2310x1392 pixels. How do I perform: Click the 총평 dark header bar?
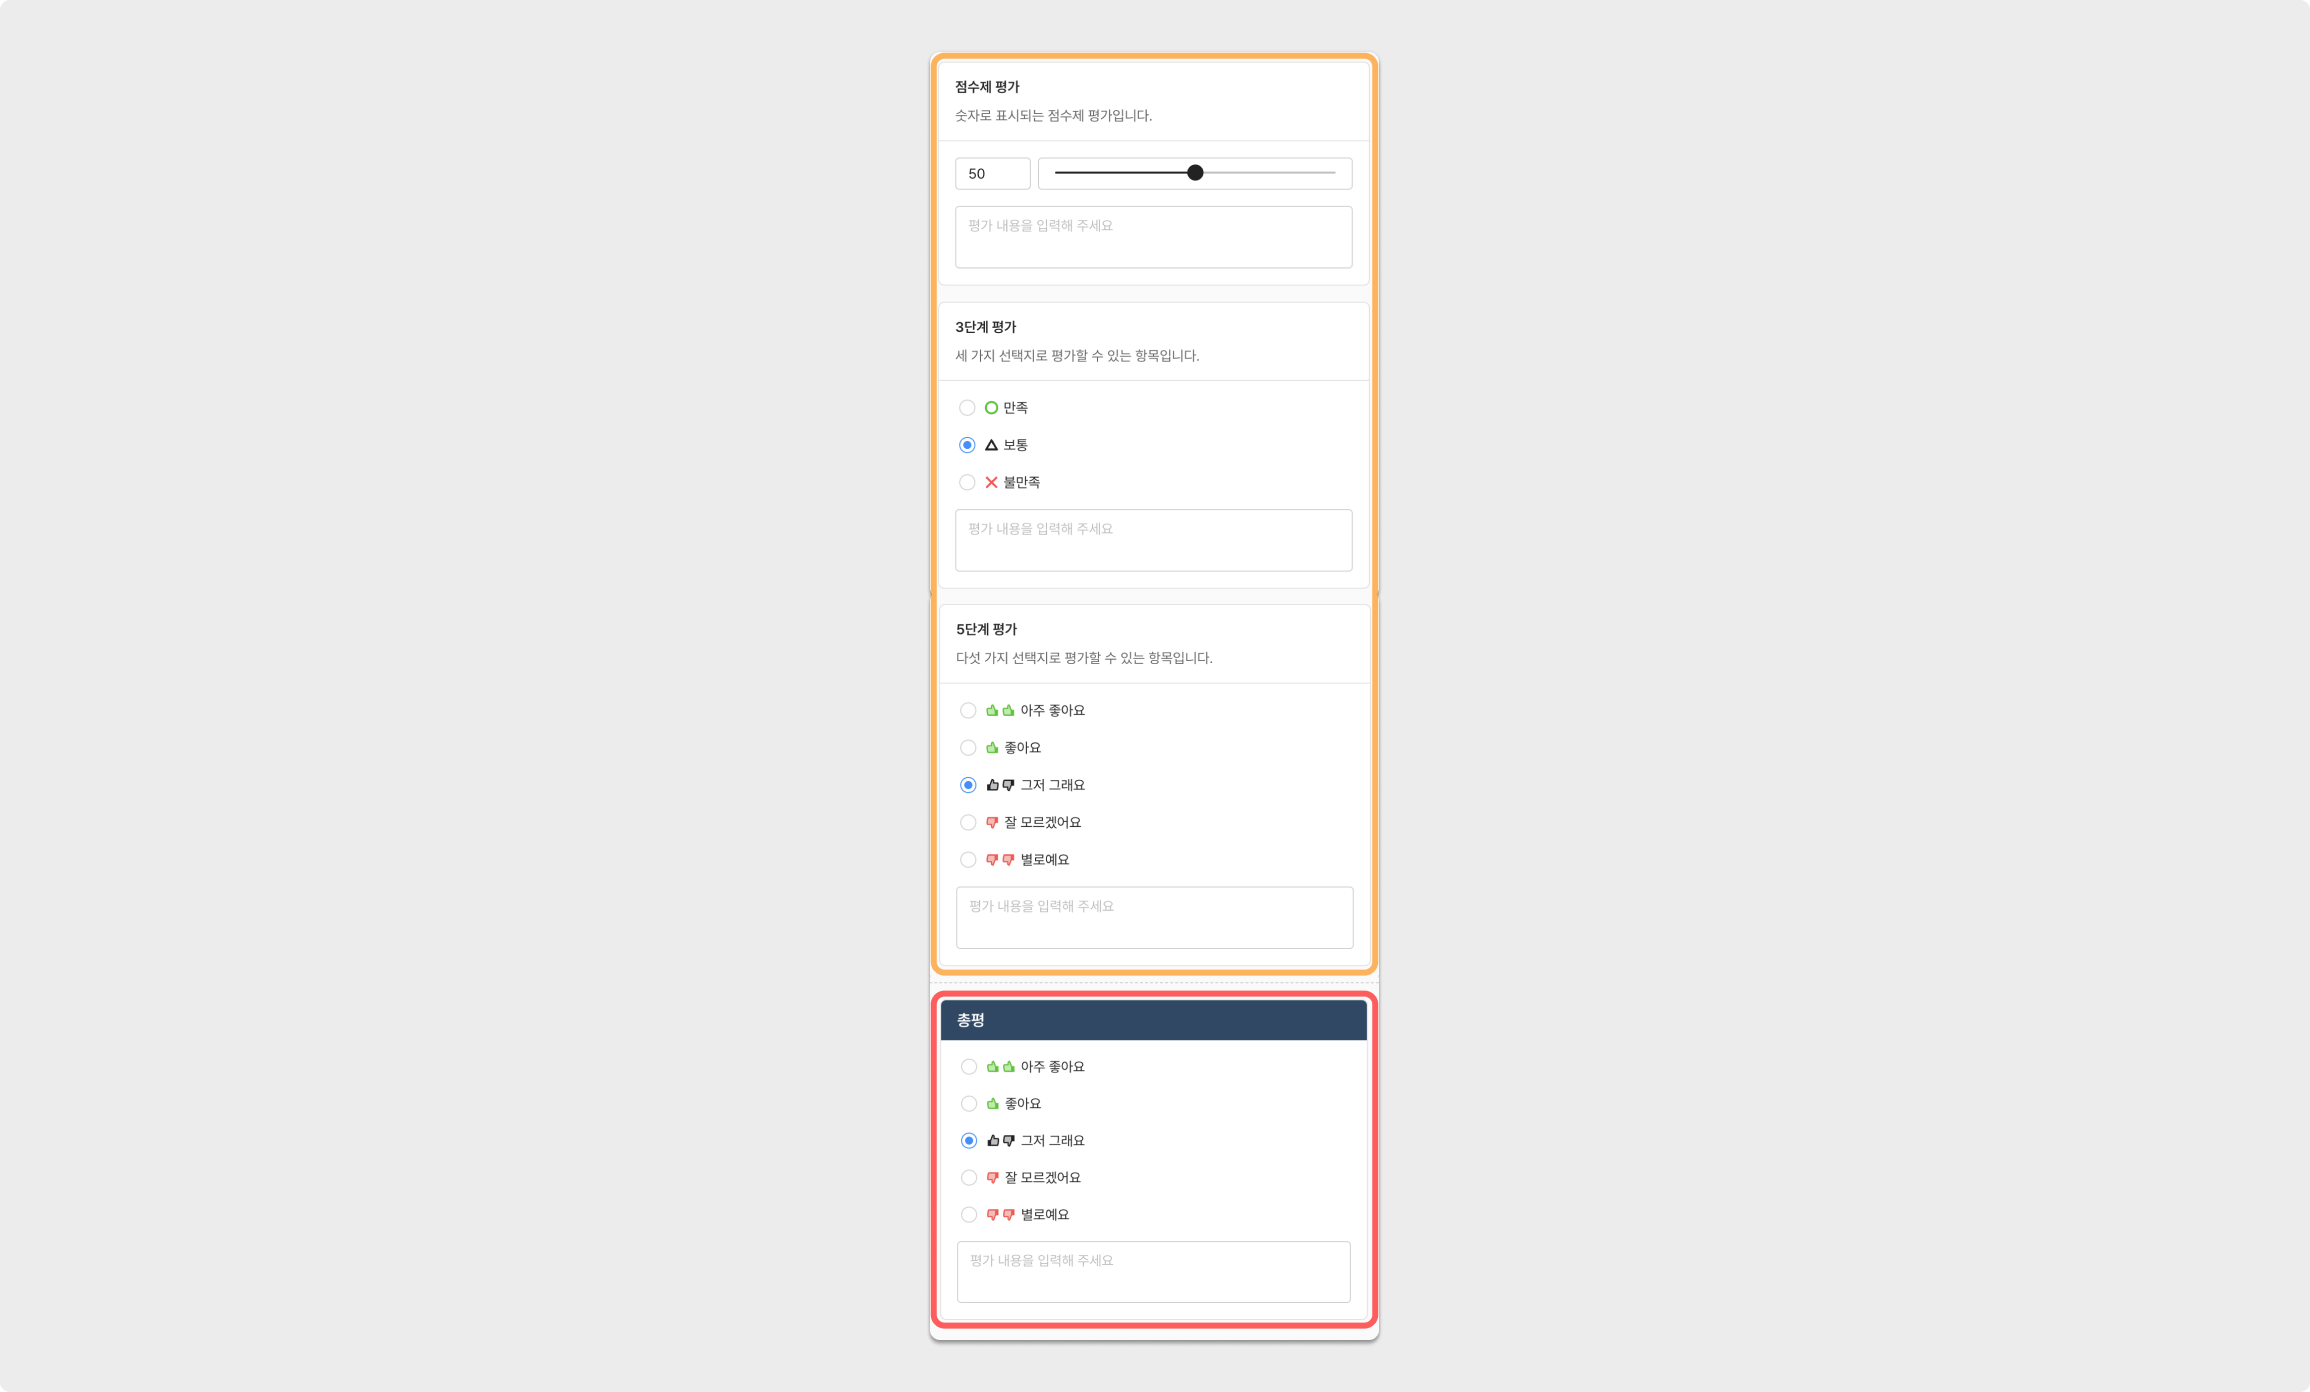pos(1153,1020)
